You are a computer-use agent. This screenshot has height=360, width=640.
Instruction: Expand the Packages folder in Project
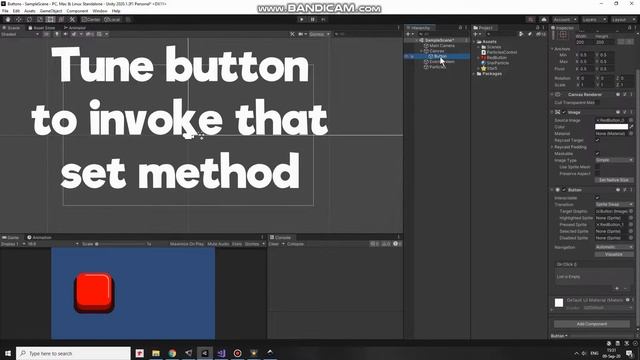pos(474,74)
